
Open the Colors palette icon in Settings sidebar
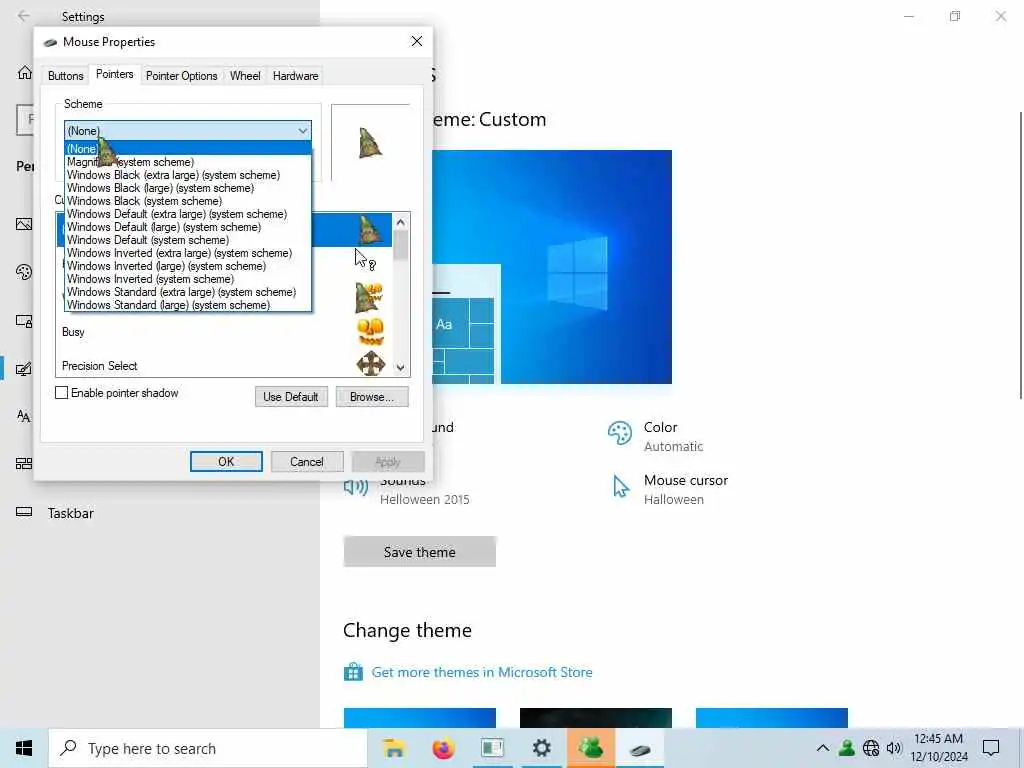pos(24,272)
